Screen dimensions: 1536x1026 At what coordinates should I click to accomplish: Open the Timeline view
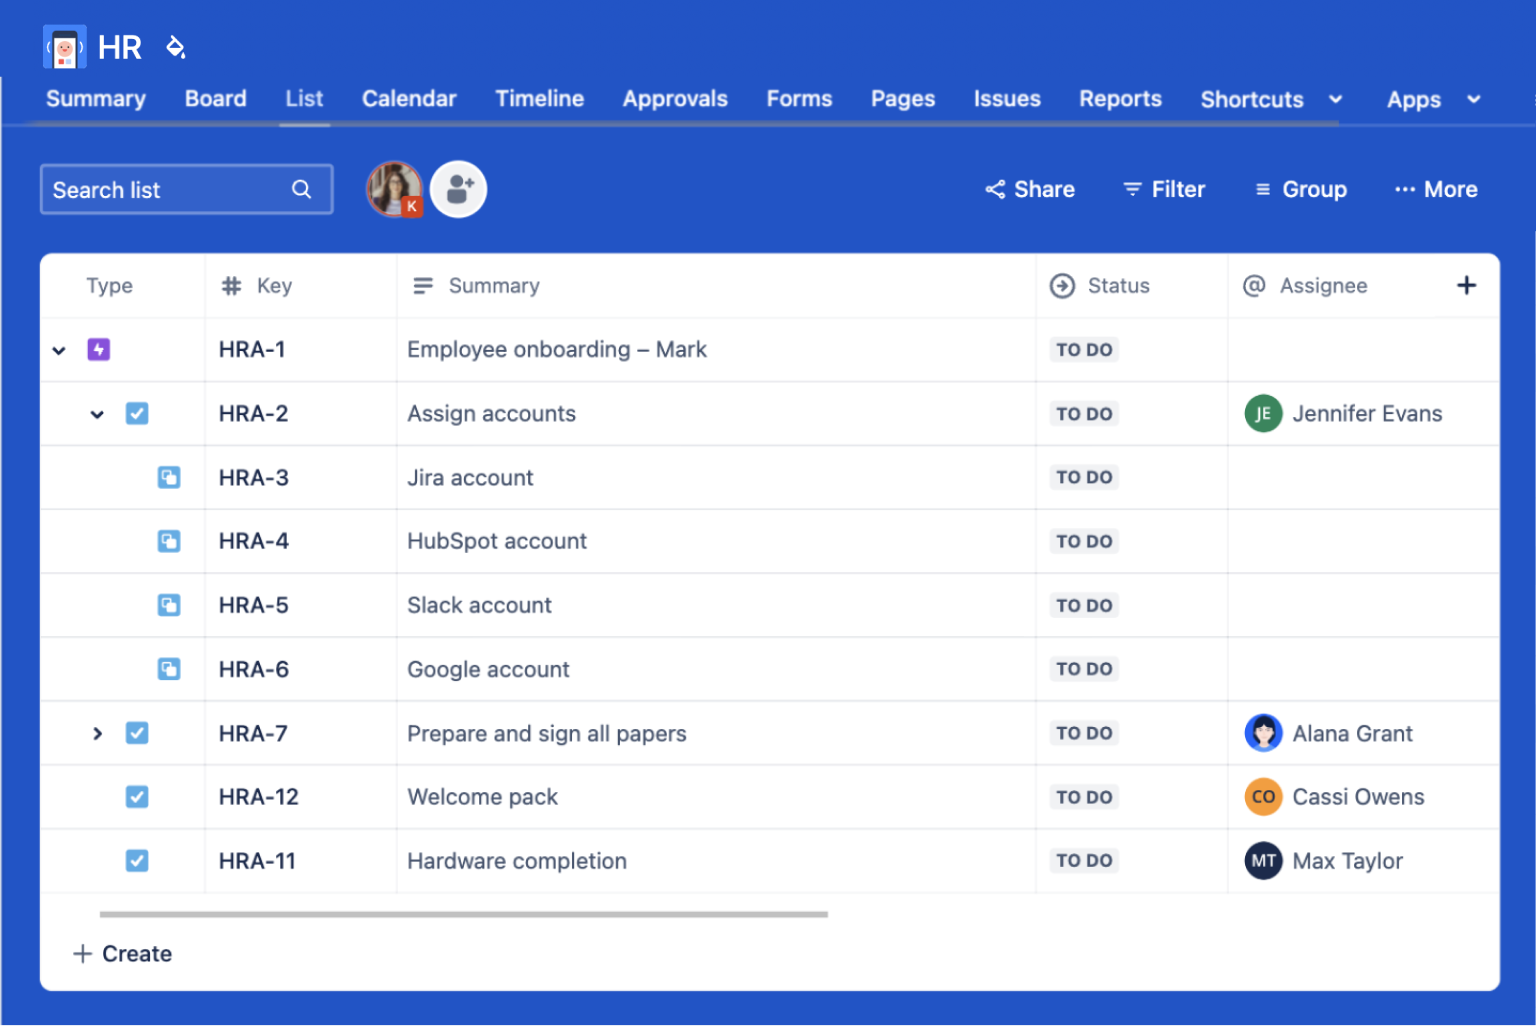point(539,99)
